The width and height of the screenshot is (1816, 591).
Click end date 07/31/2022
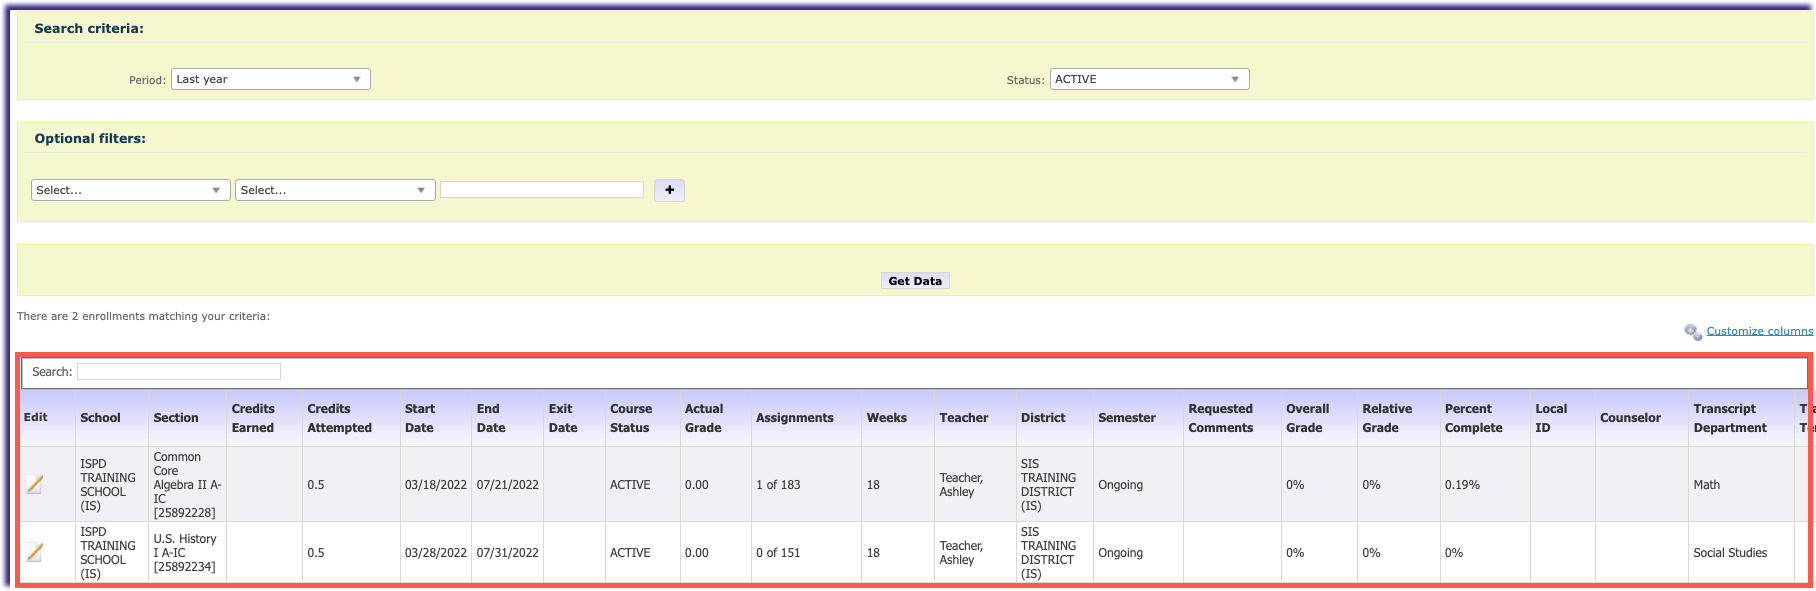(507, 553)
